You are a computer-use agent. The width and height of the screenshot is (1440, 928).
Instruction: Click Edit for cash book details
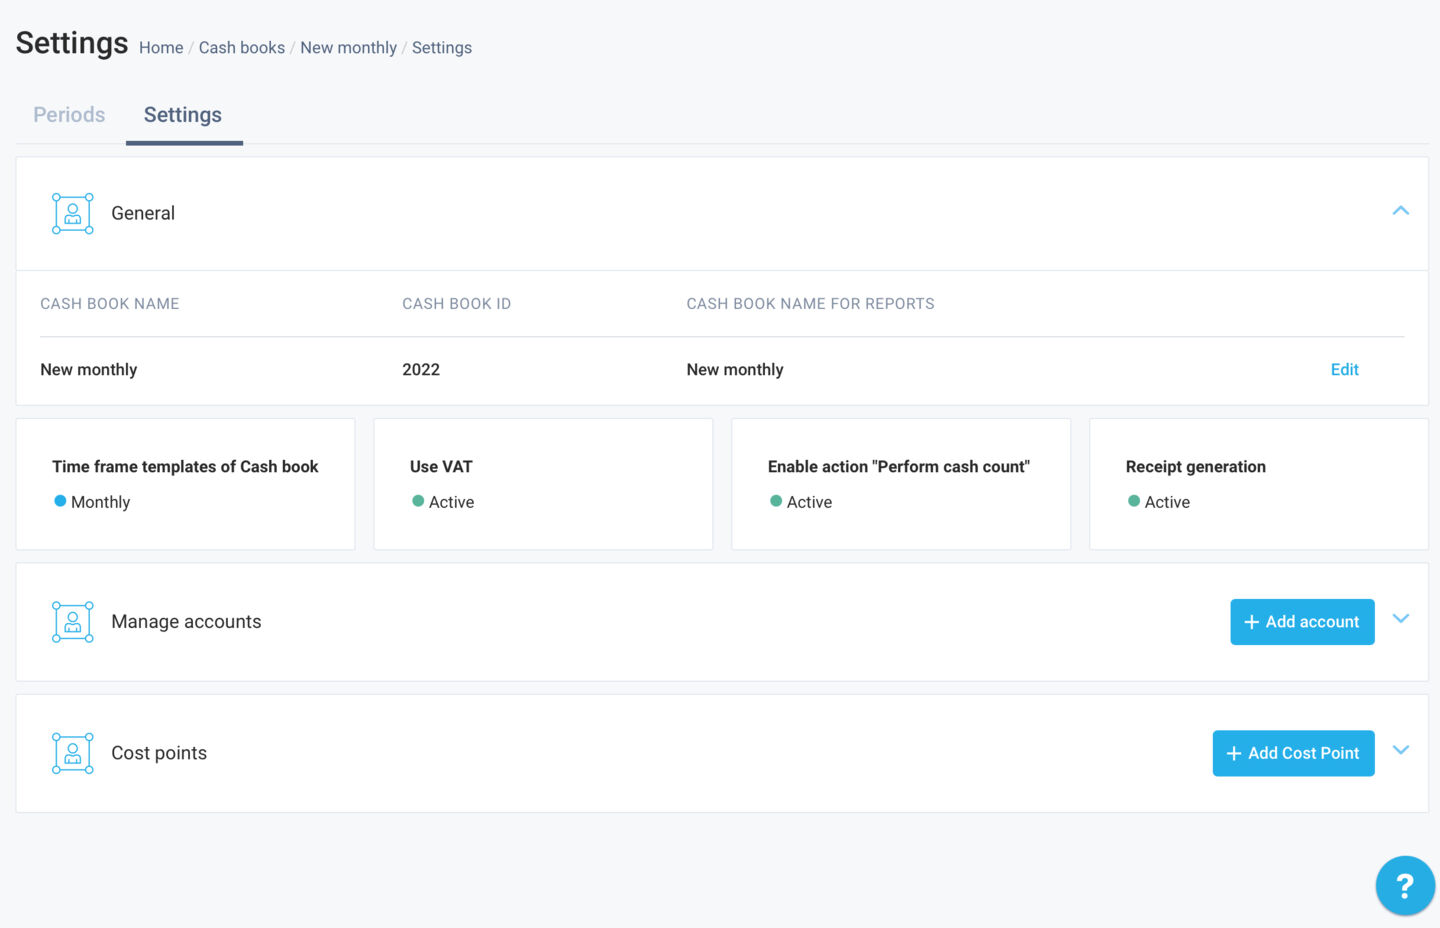coord(1345,370)
